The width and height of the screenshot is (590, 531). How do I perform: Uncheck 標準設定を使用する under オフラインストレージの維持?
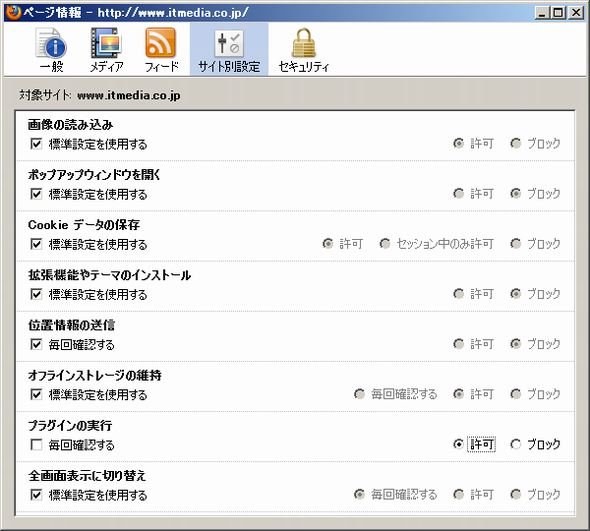point(36,394)
